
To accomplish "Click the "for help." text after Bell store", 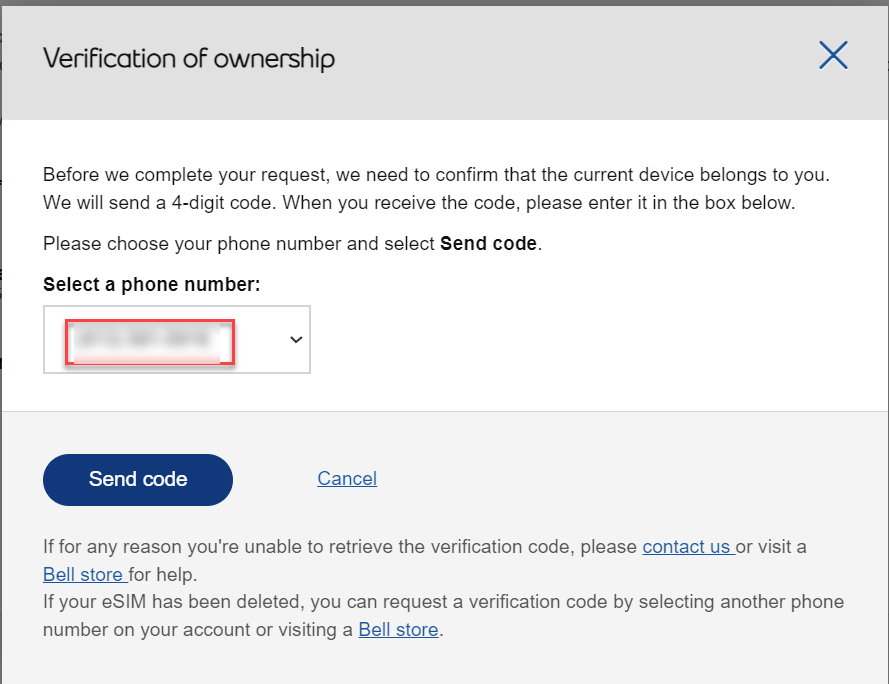I will click(165, 575).
